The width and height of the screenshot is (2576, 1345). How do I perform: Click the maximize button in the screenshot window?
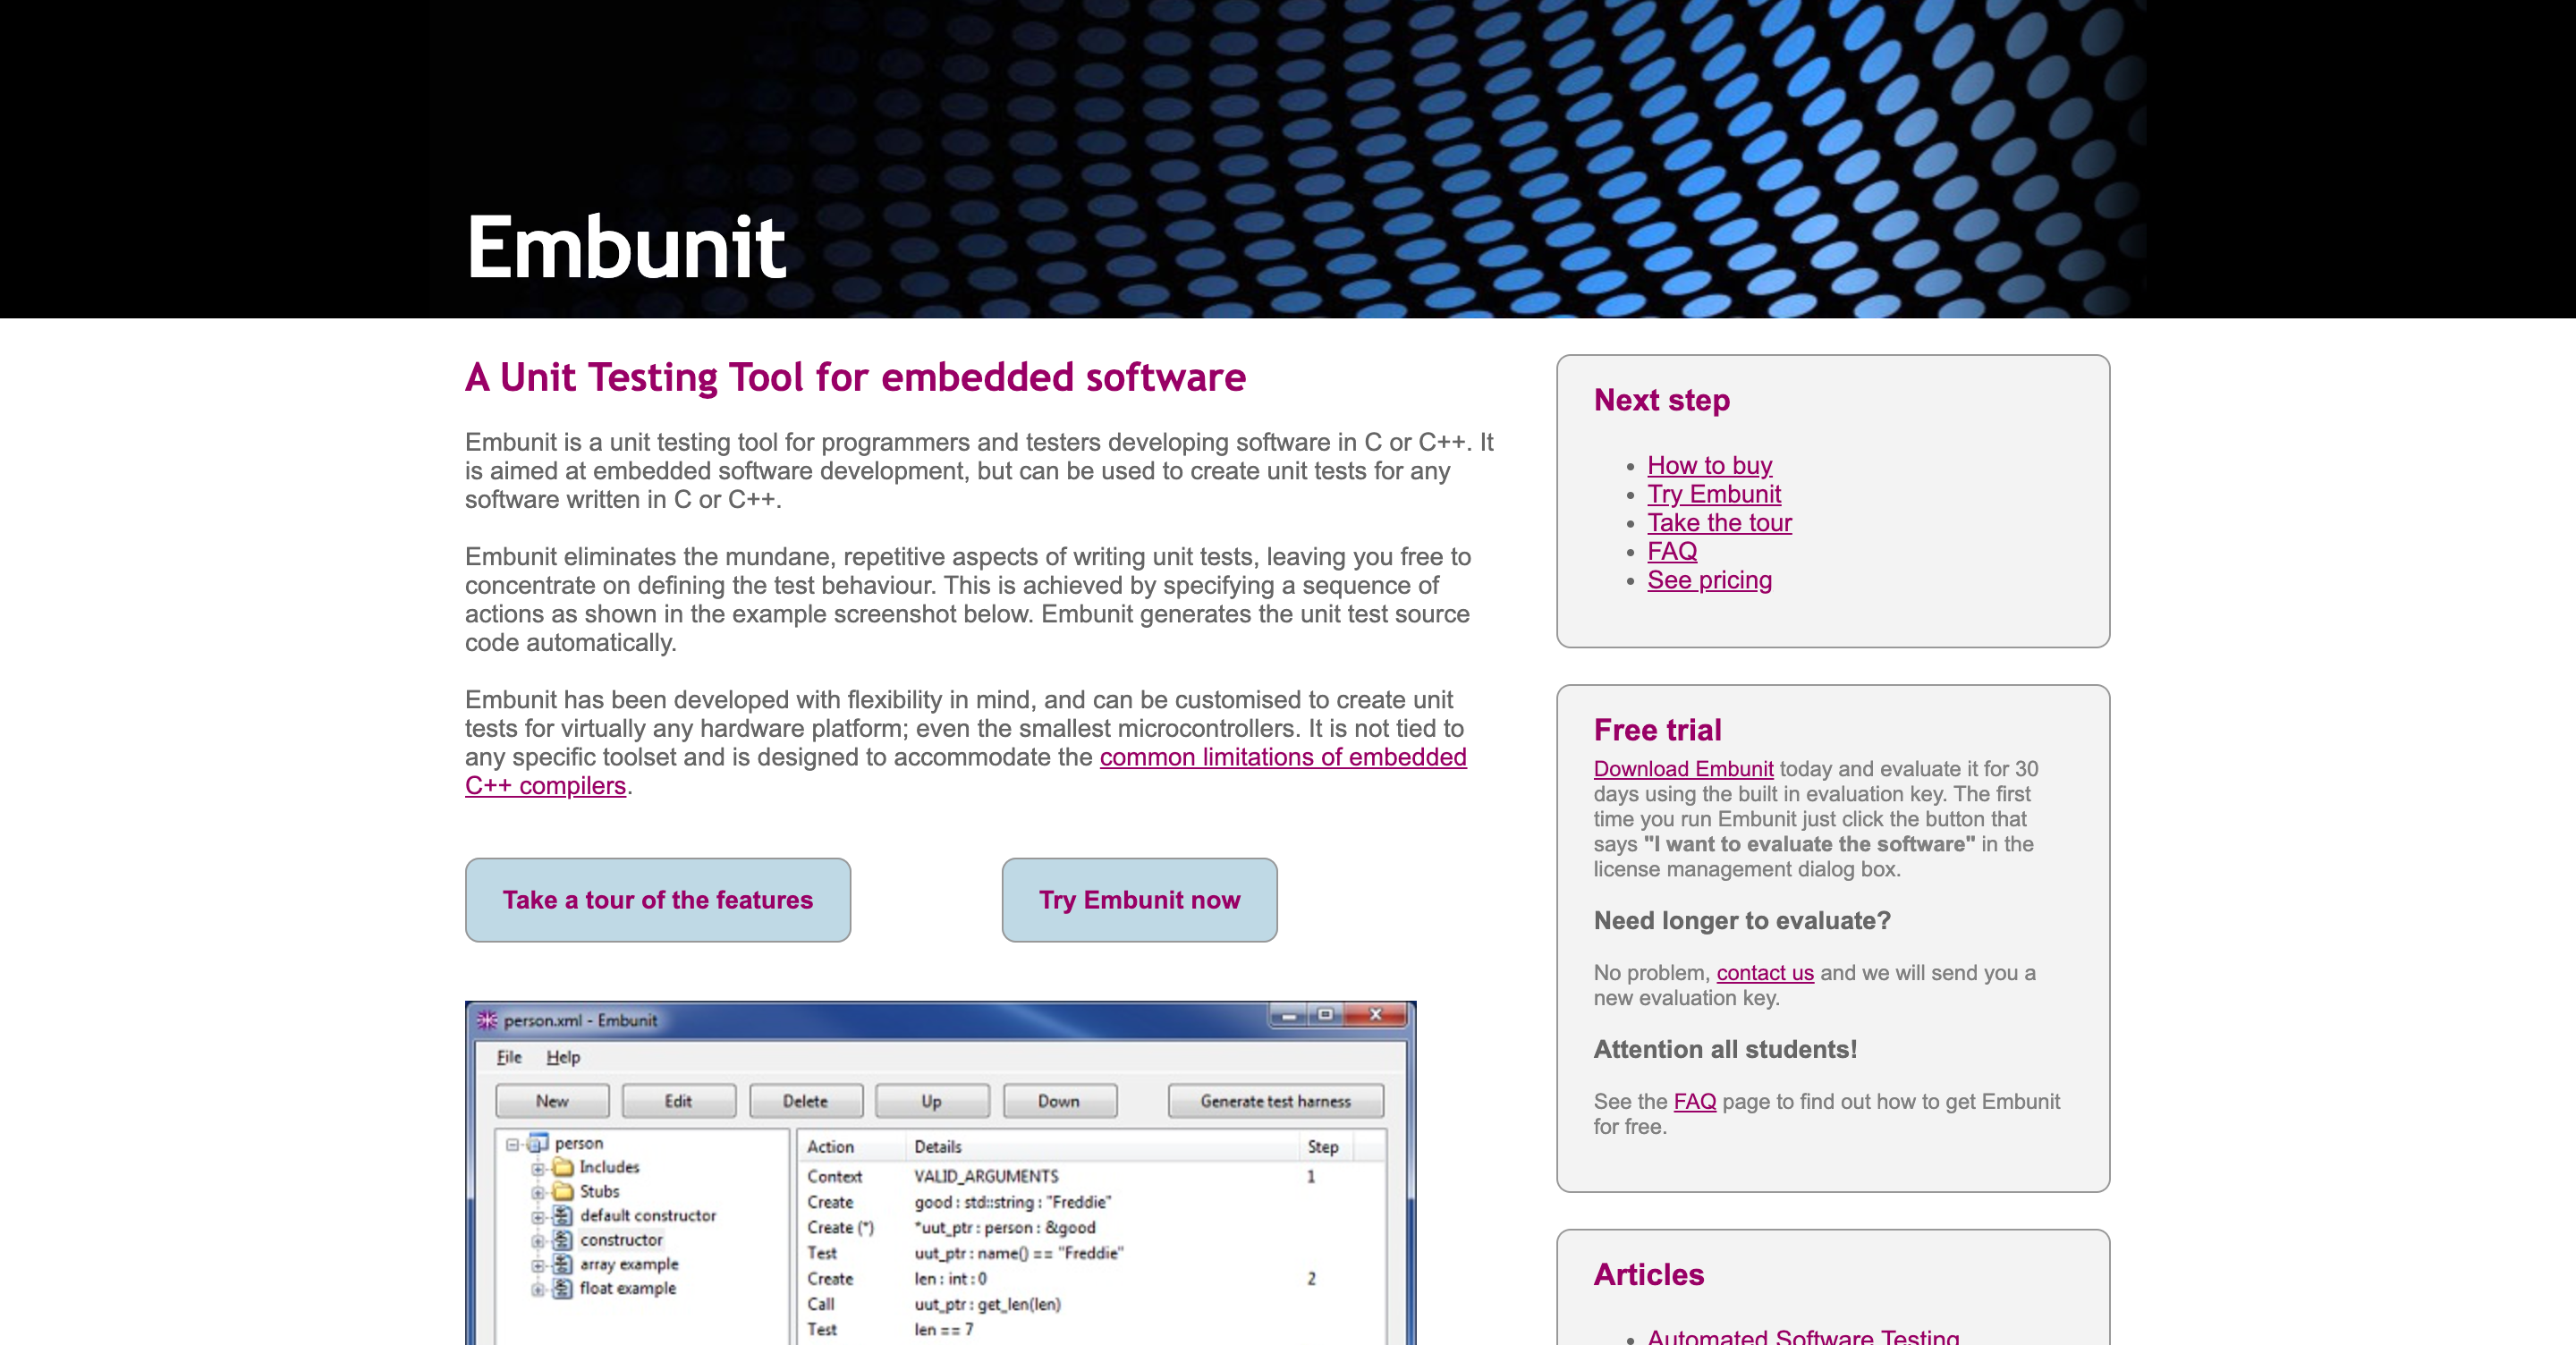click(1326, 1015)
